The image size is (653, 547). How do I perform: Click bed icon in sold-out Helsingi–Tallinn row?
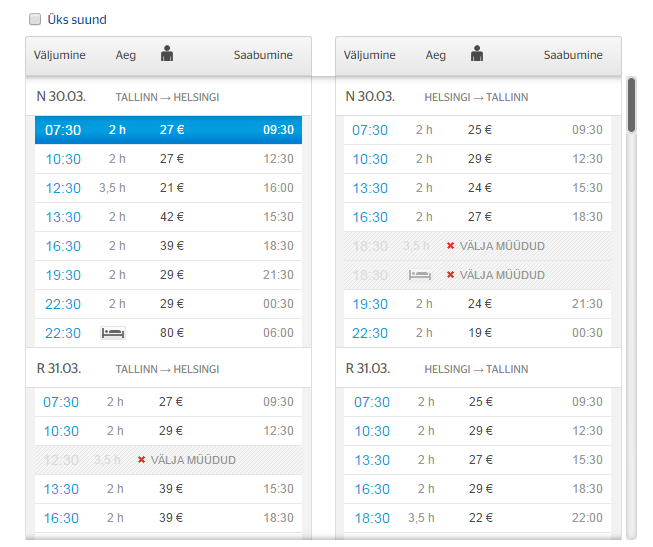click(x=419, y=275)
